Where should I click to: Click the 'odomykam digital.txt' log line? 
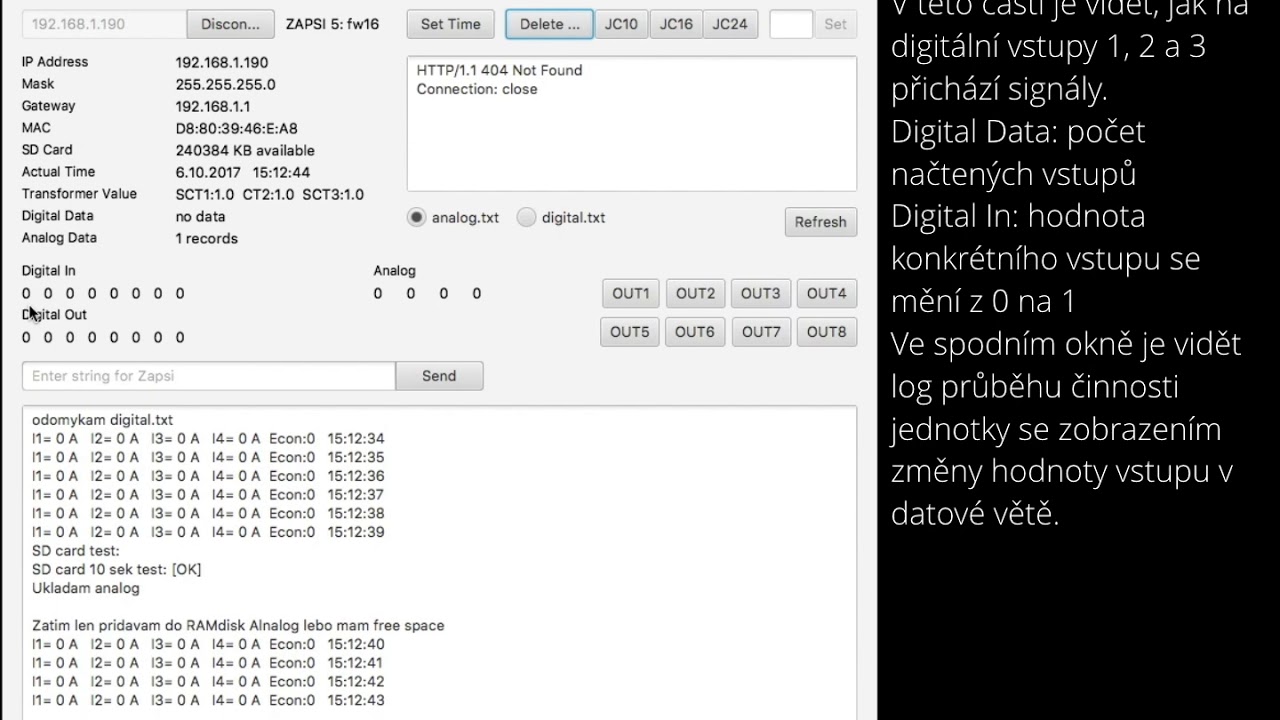point(102,420)
